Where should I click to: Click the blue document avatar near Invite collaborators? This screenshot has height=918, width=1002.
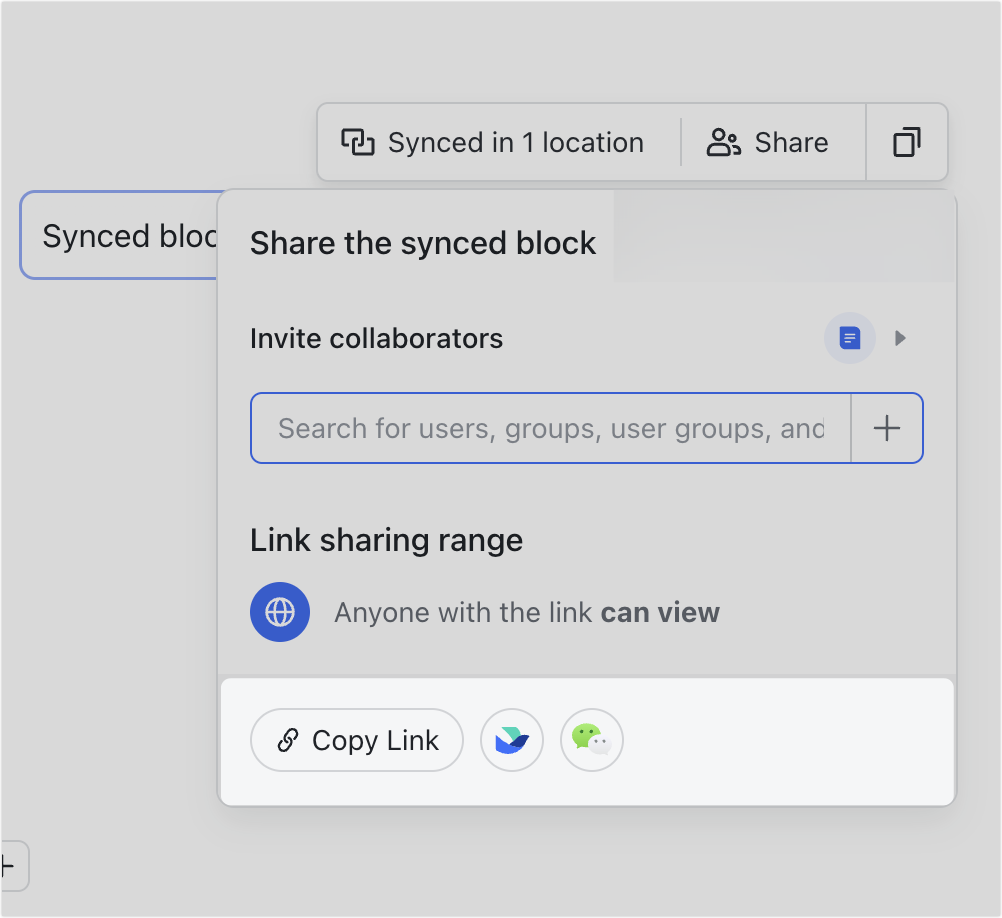[x=849, y=338]
